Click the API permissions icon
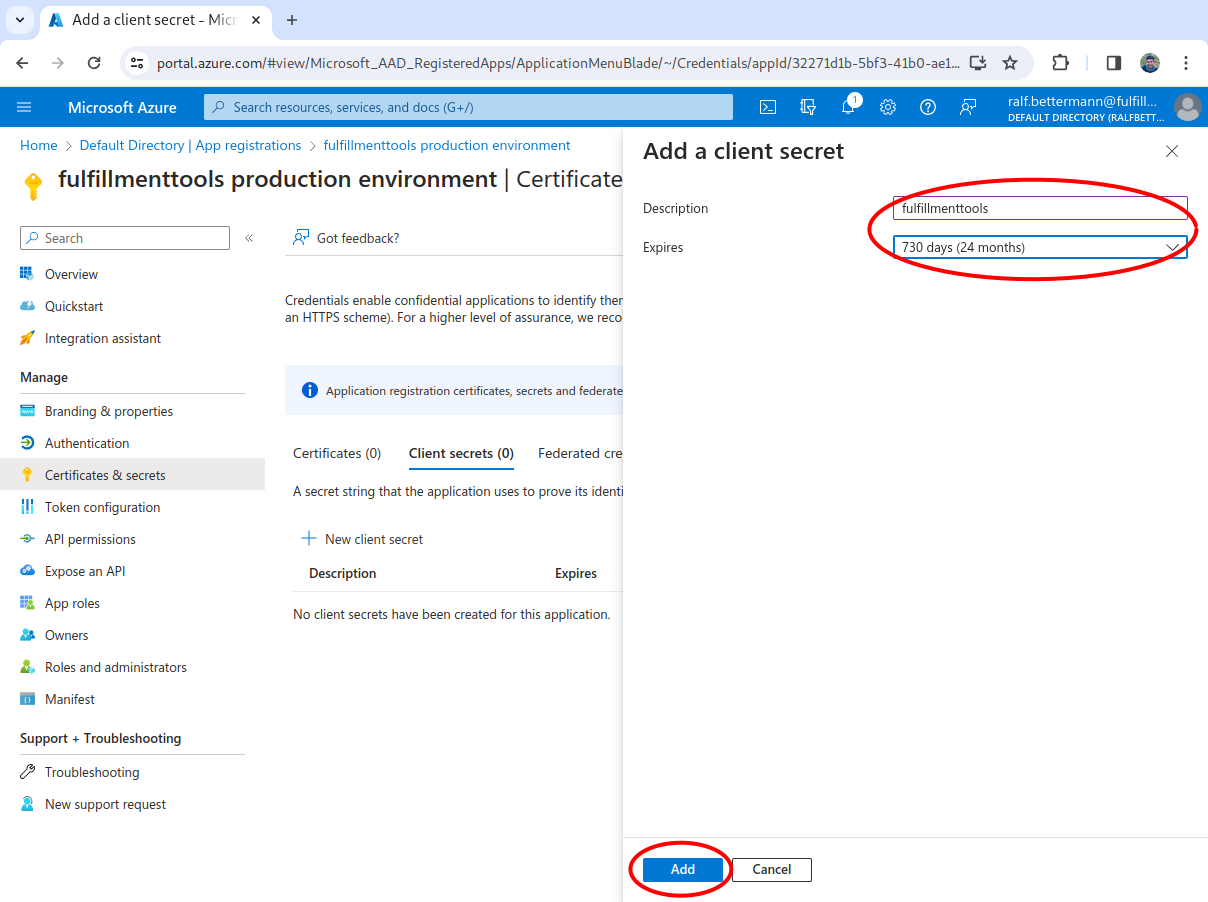 (27, 539)
